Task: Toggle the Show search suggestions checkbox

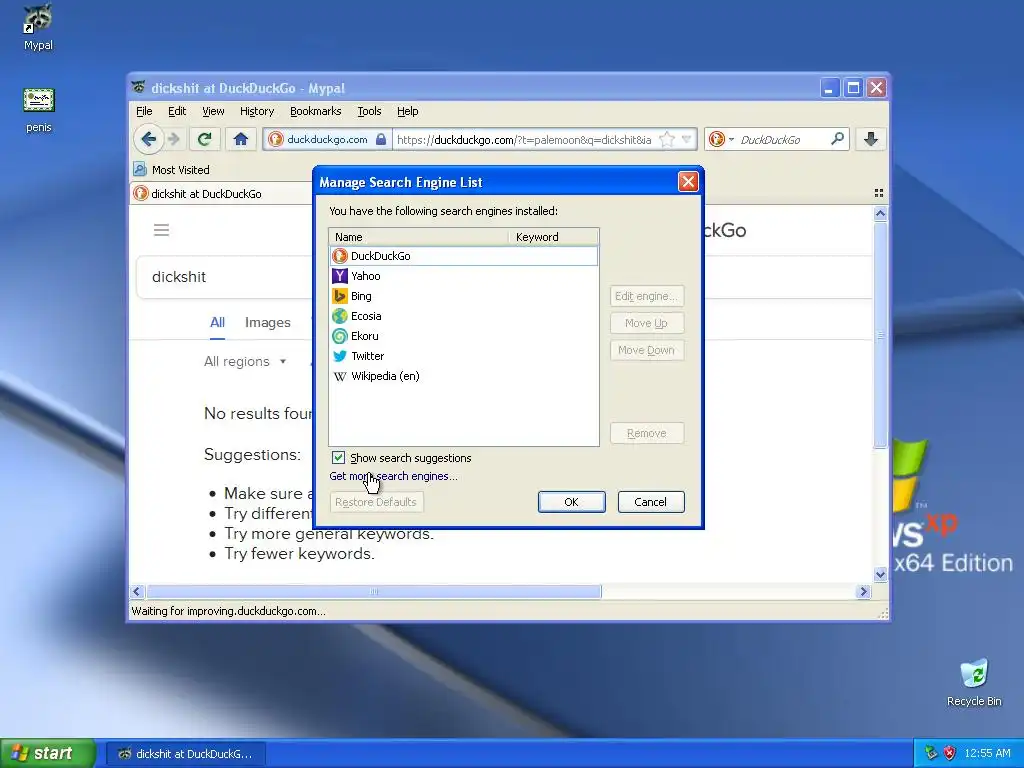Action: click(x=338, y=458)
